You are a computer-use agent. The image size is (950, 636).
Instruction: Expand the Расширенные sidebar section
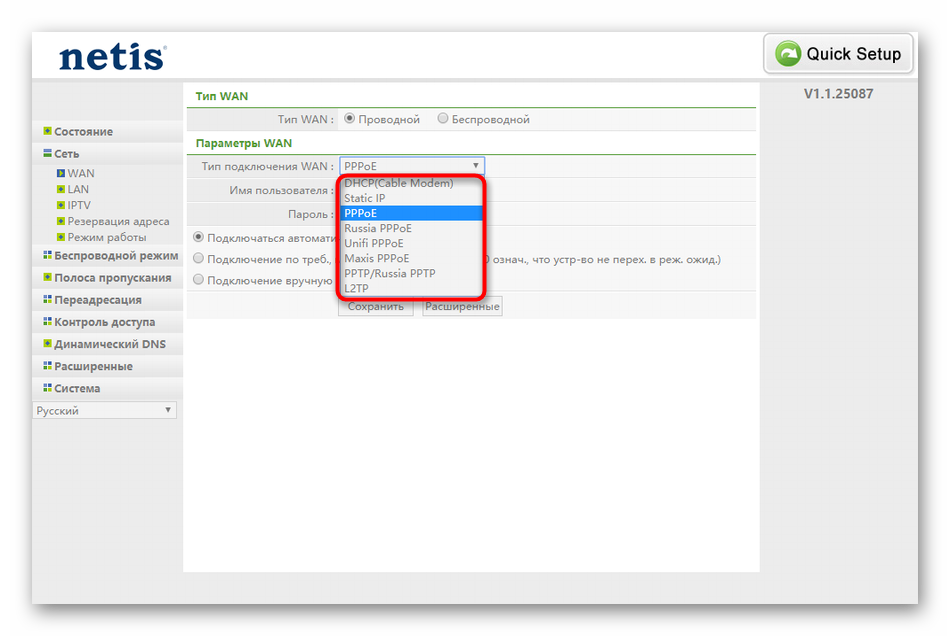[93, 366]
